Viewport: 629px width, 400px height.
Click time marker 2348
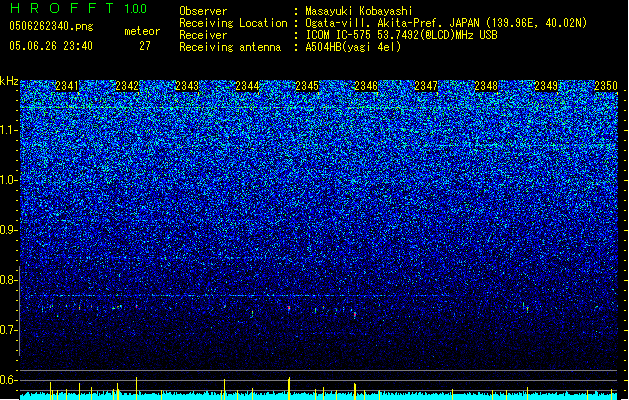[486, 86]
